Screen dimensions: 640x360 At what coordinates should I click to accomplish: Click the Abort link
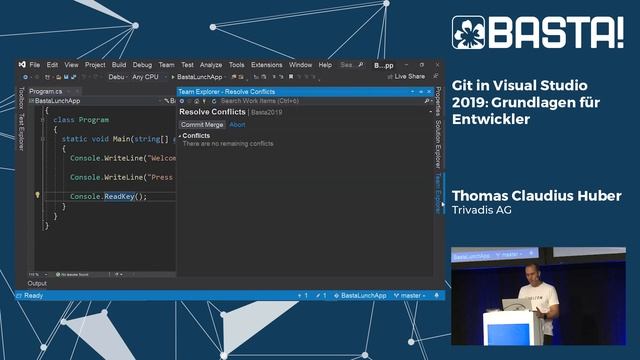coord(237,125)
